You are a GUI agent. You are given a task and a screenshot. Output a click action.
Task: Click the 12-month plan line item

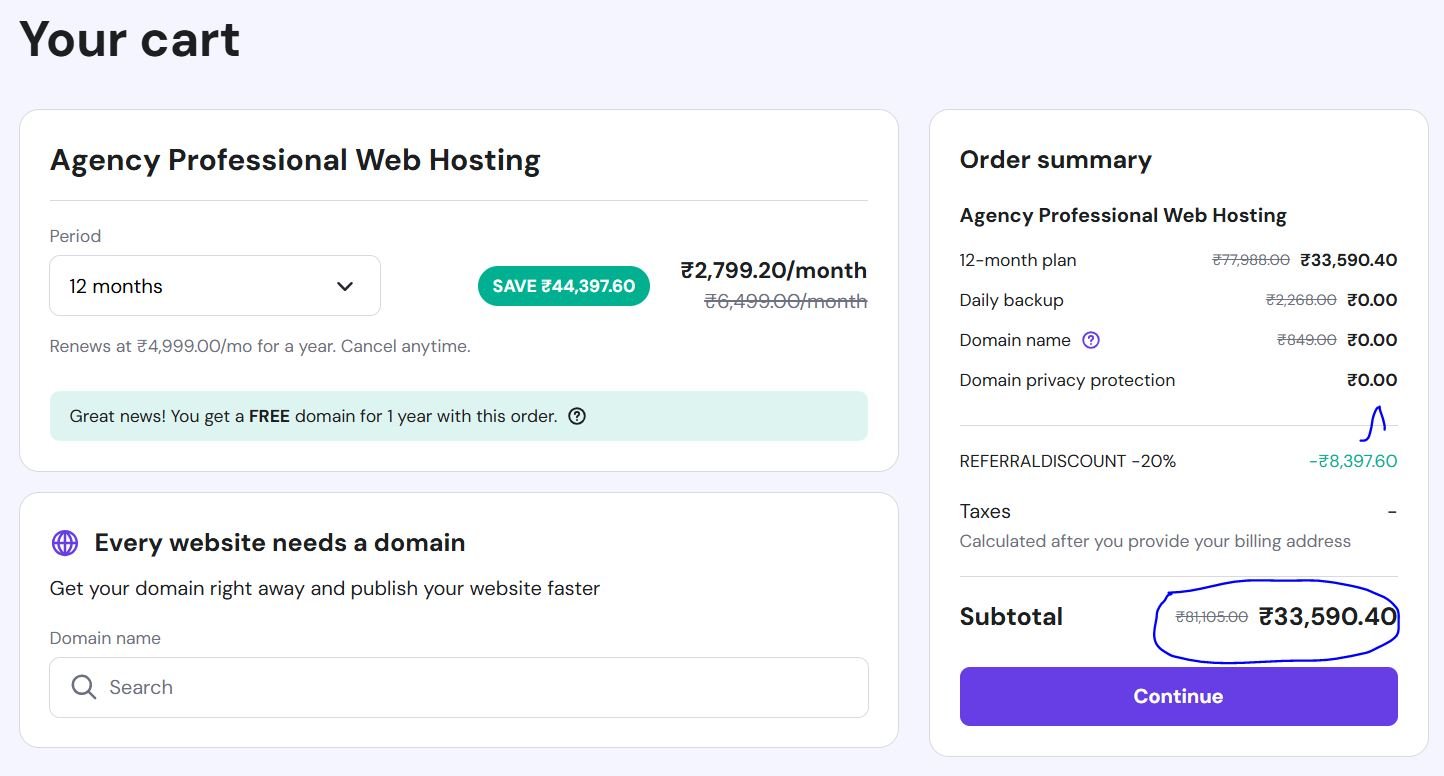tap(1018, 260)
